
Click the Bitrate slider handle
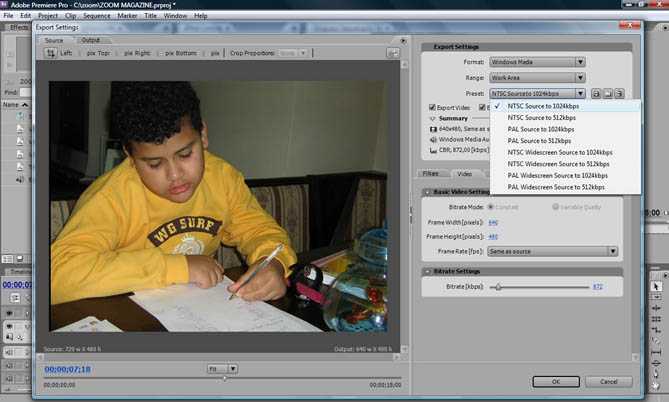pyautogui.click(x=498, y=287)
